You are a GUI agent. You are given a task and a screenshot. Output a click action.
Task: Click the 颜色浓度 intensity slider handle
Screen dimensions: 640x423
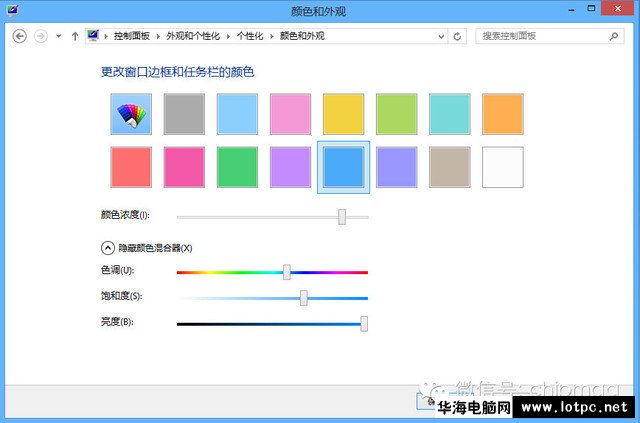point(342,217)
